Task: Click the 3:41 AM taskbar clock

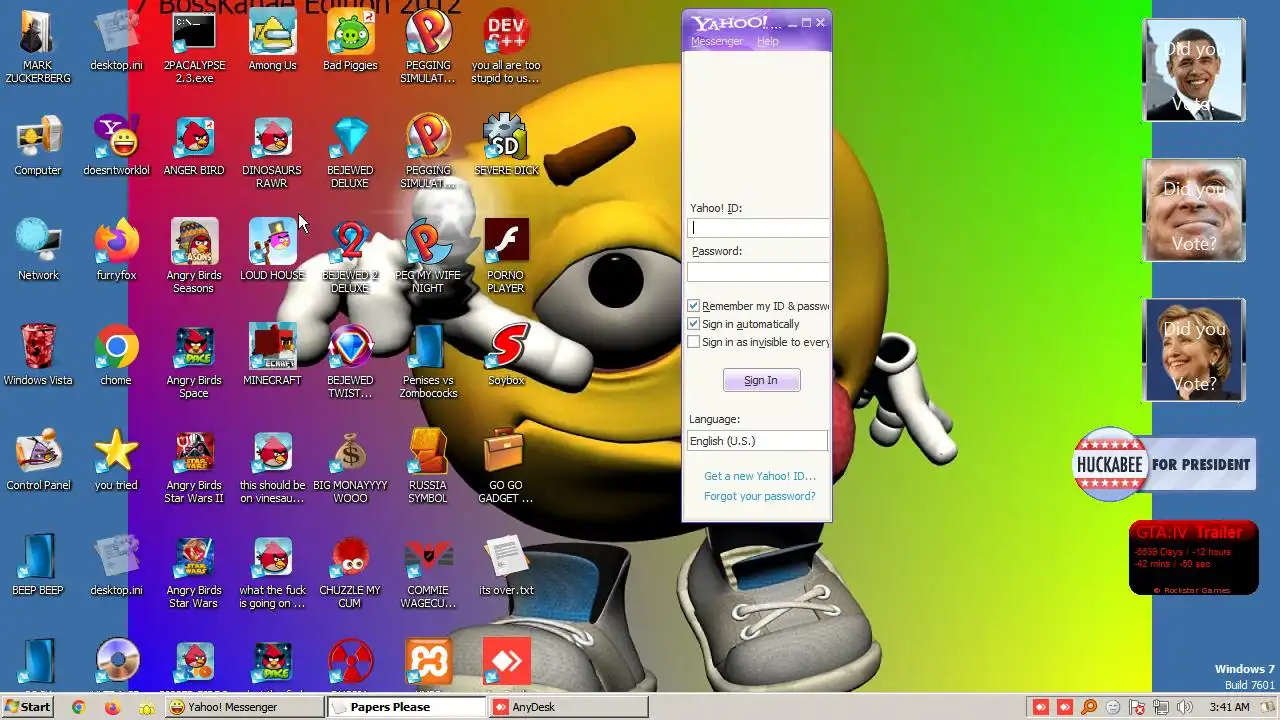Action: tap(1229, 707)
